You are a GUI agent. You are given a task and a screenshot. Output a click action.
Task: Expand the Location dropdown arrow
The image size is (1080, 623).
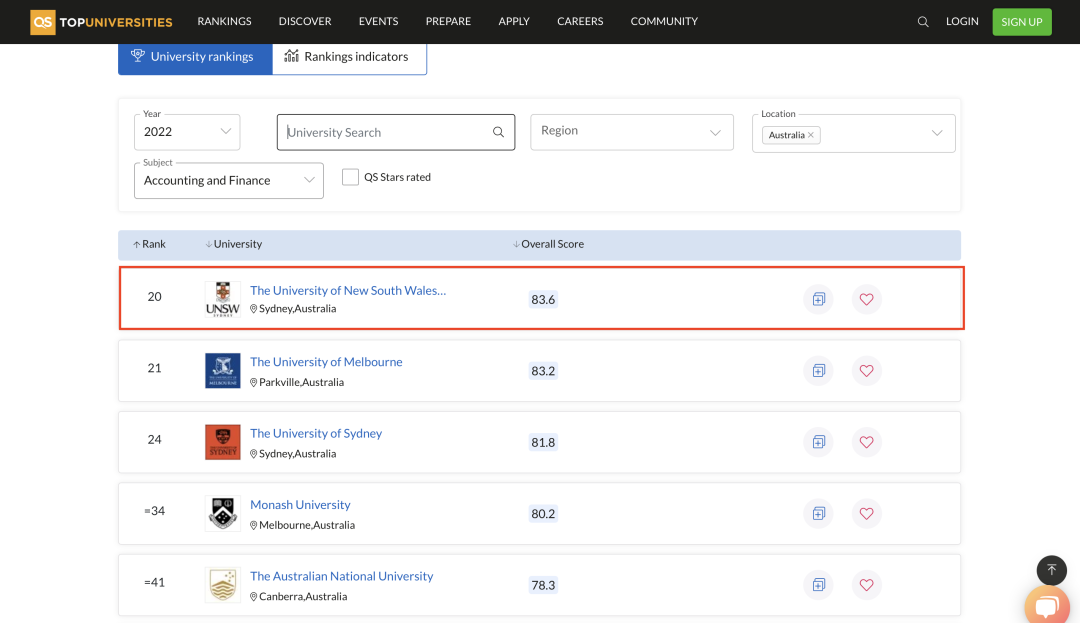pos(937,133)
